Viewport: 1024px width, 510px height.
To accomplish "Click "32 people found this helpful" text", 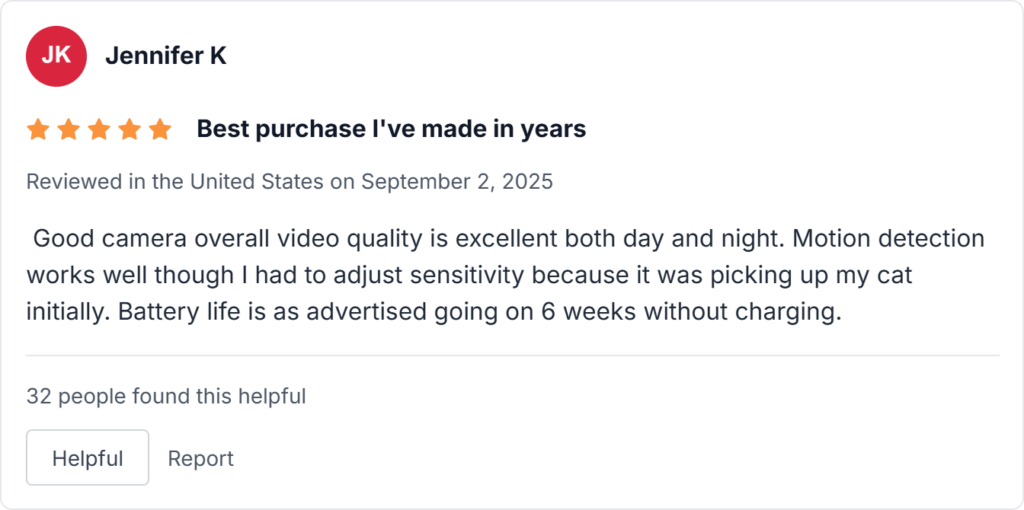I will point(166,396).
